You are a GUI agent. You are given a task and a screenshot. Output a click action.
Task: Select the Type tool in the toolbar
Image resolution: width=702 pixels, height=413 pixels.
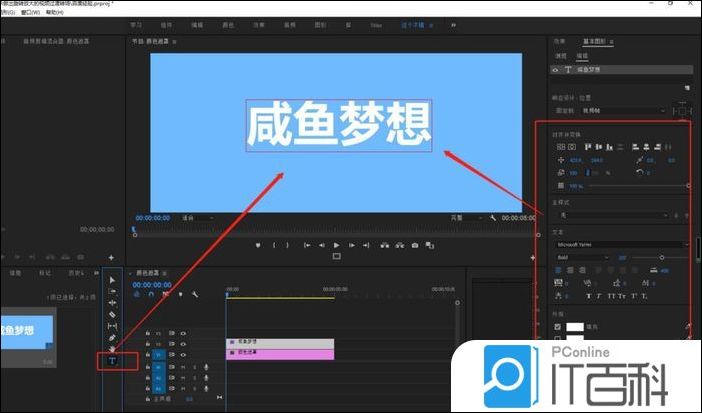pos(112,360)
